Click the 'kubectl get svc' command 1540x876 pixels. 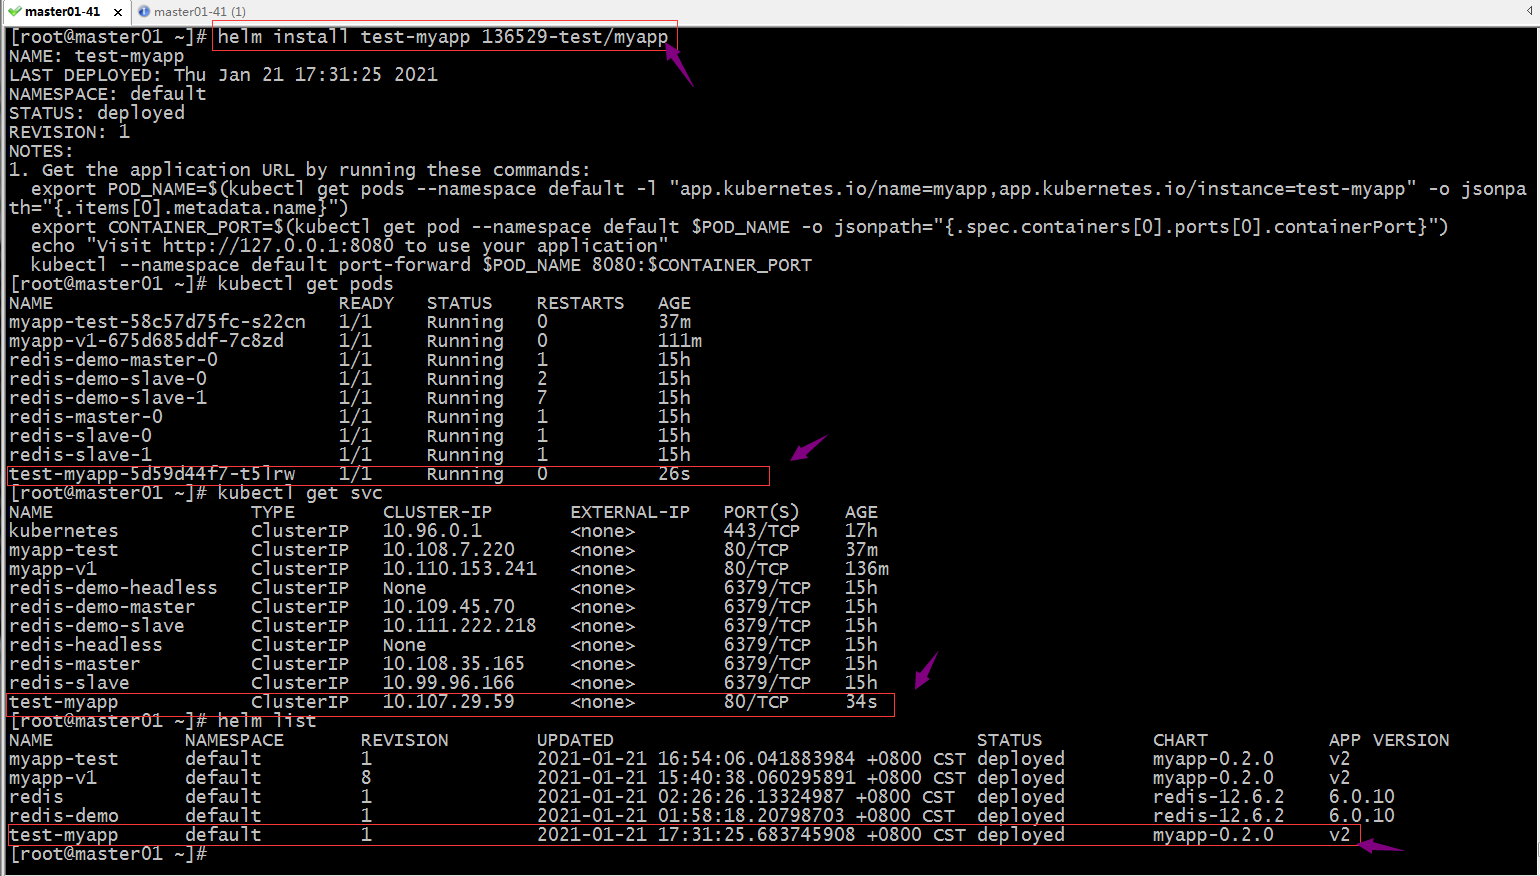[x=300, y=493]
